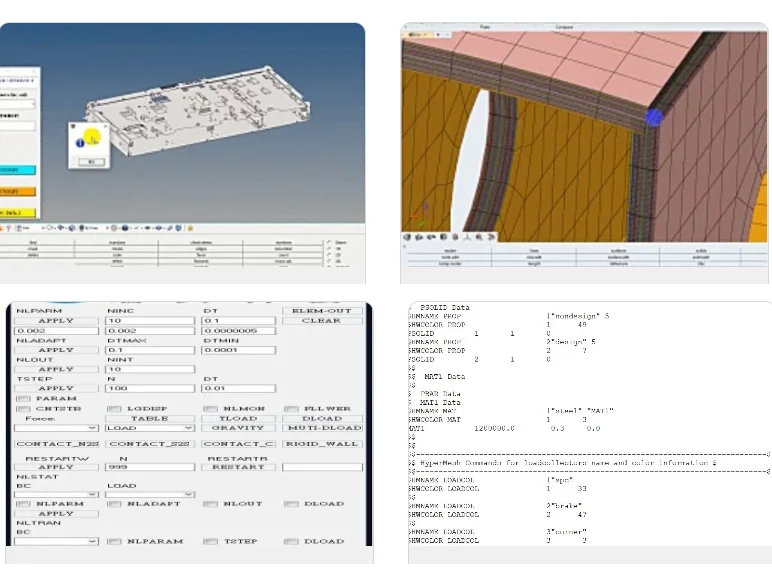Select the blue node at the mesh corner
Image resolution: width=772 pixels, height=575 pixels.
[x=654, y=116]
